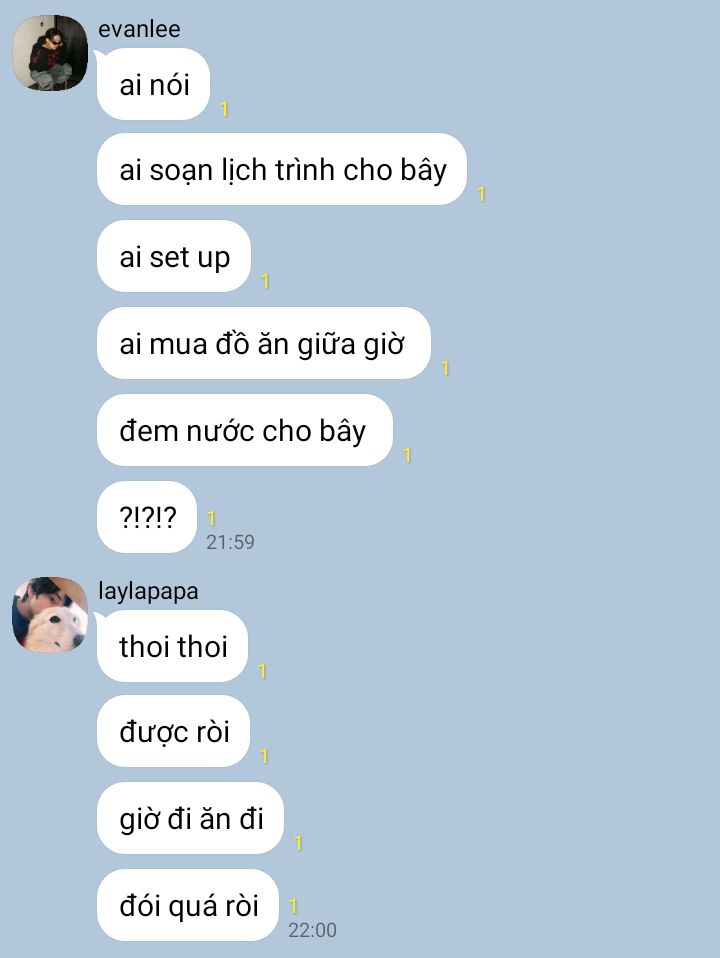Select the 'ai set up' message bubble
Viewport: 720px width, 958px height.
[174, 256]
